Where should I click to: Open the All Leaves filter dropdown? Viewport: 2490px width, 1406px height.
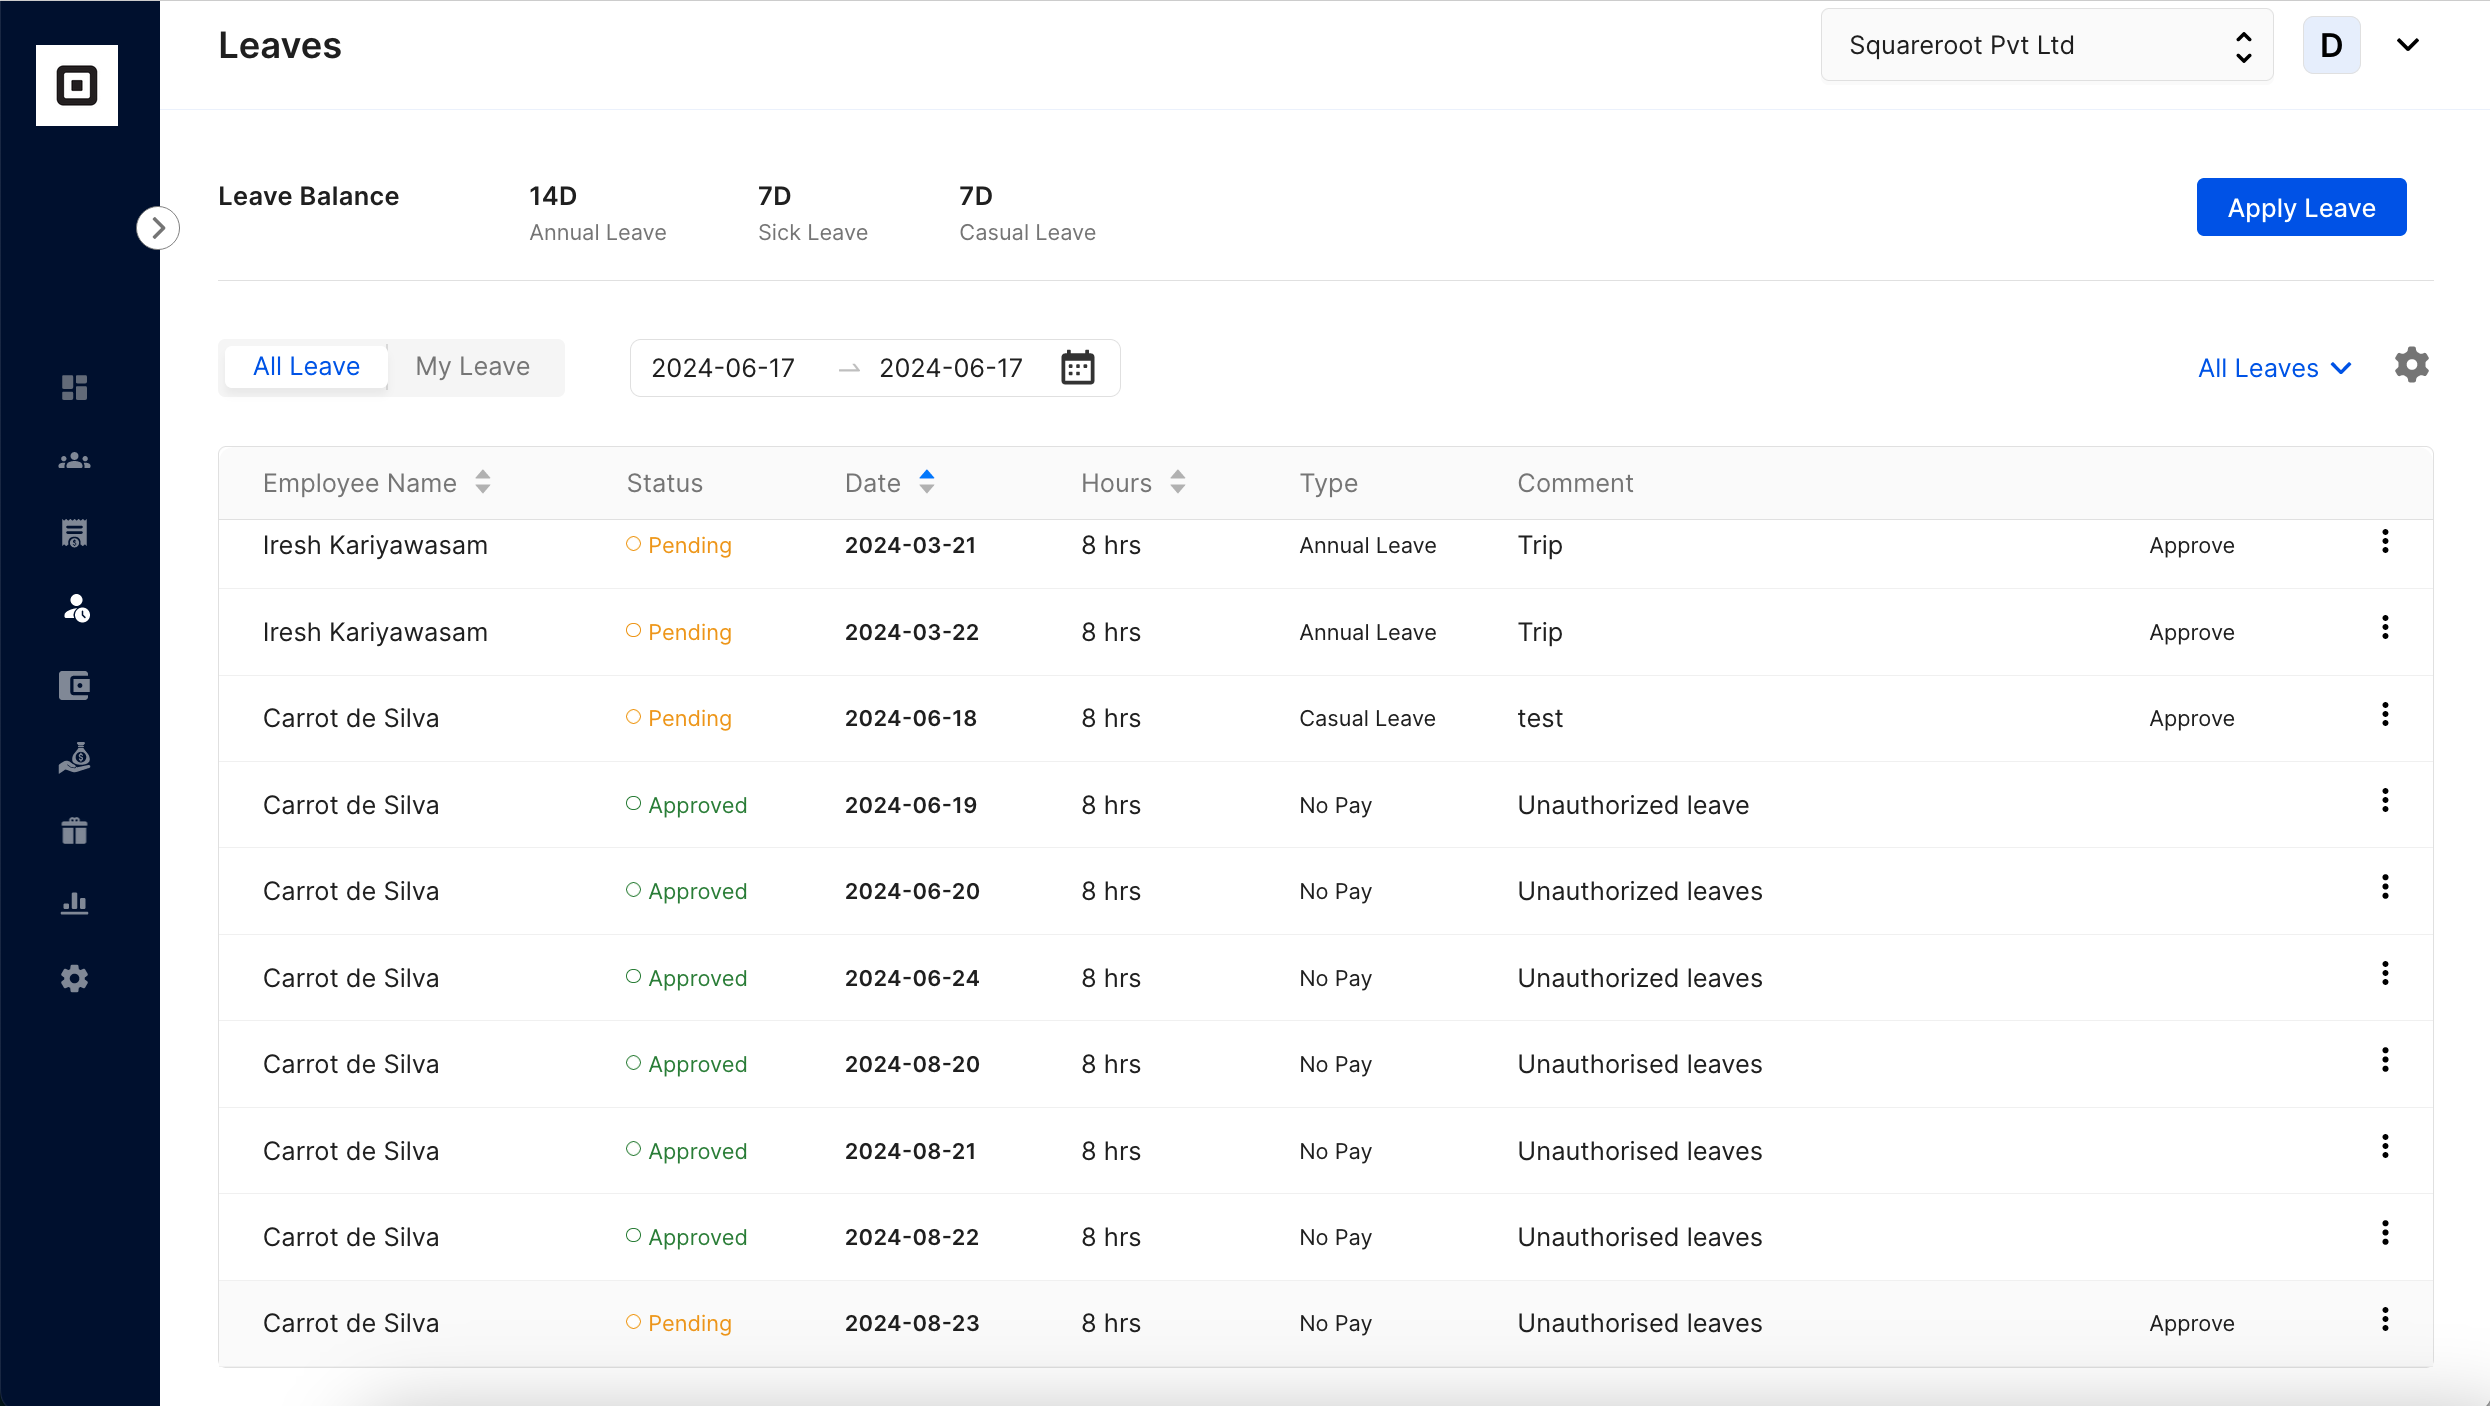pos(2274,368)
